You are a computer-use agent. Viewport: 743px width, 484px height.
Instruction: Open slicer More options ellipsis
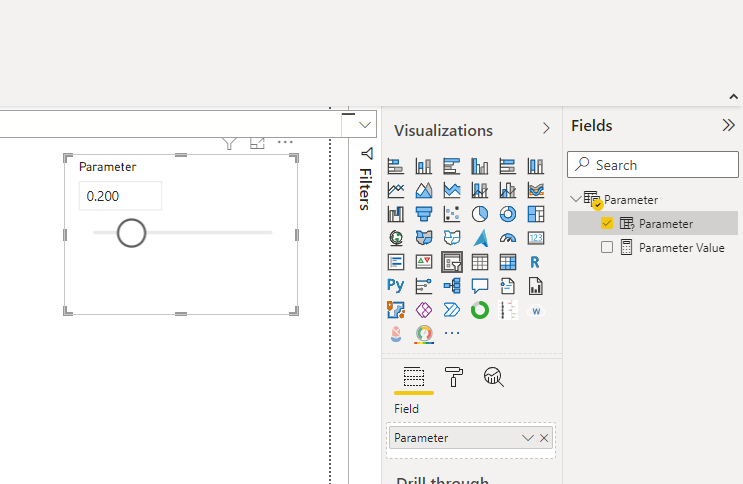[x=285, y=142]
